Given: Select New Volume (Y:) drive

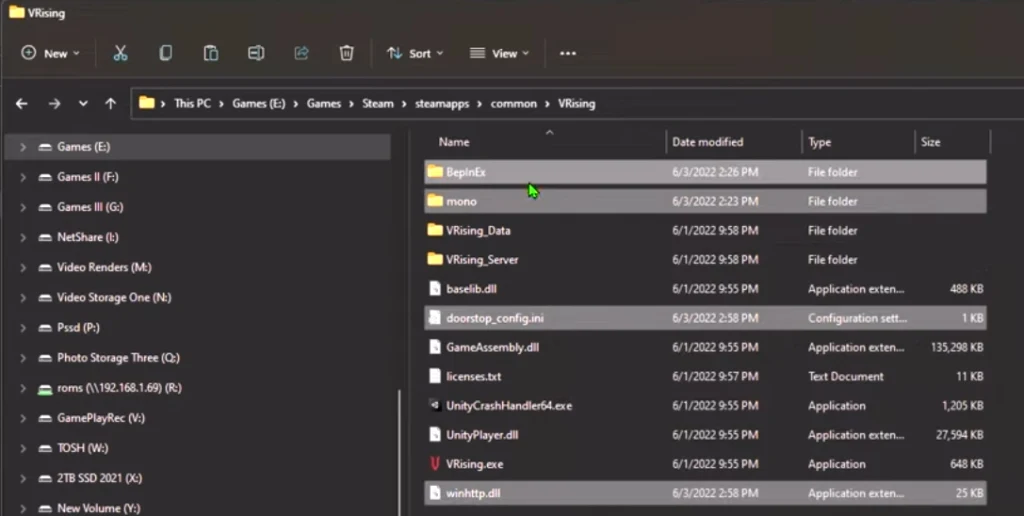Looking at the screenshot, I should tap(98, 508).
